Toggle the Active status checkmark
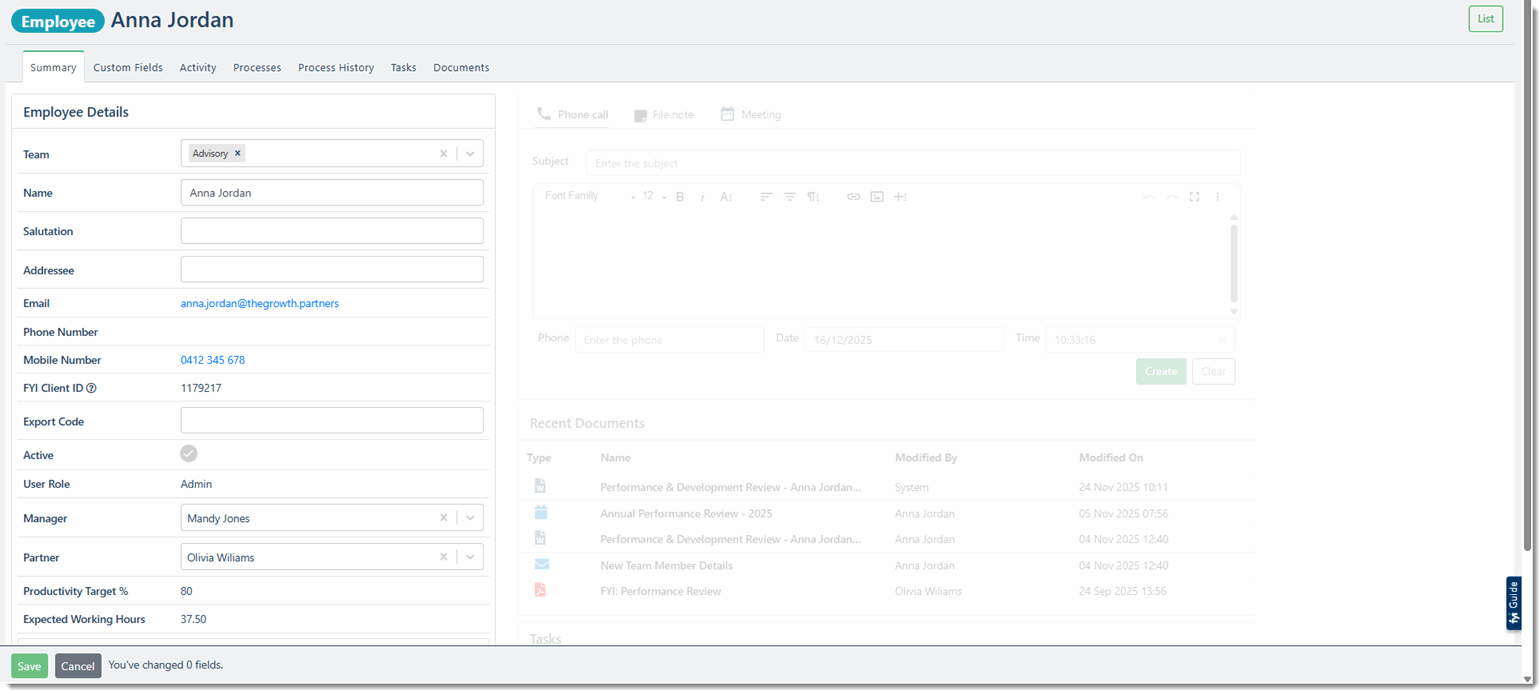 188,453
